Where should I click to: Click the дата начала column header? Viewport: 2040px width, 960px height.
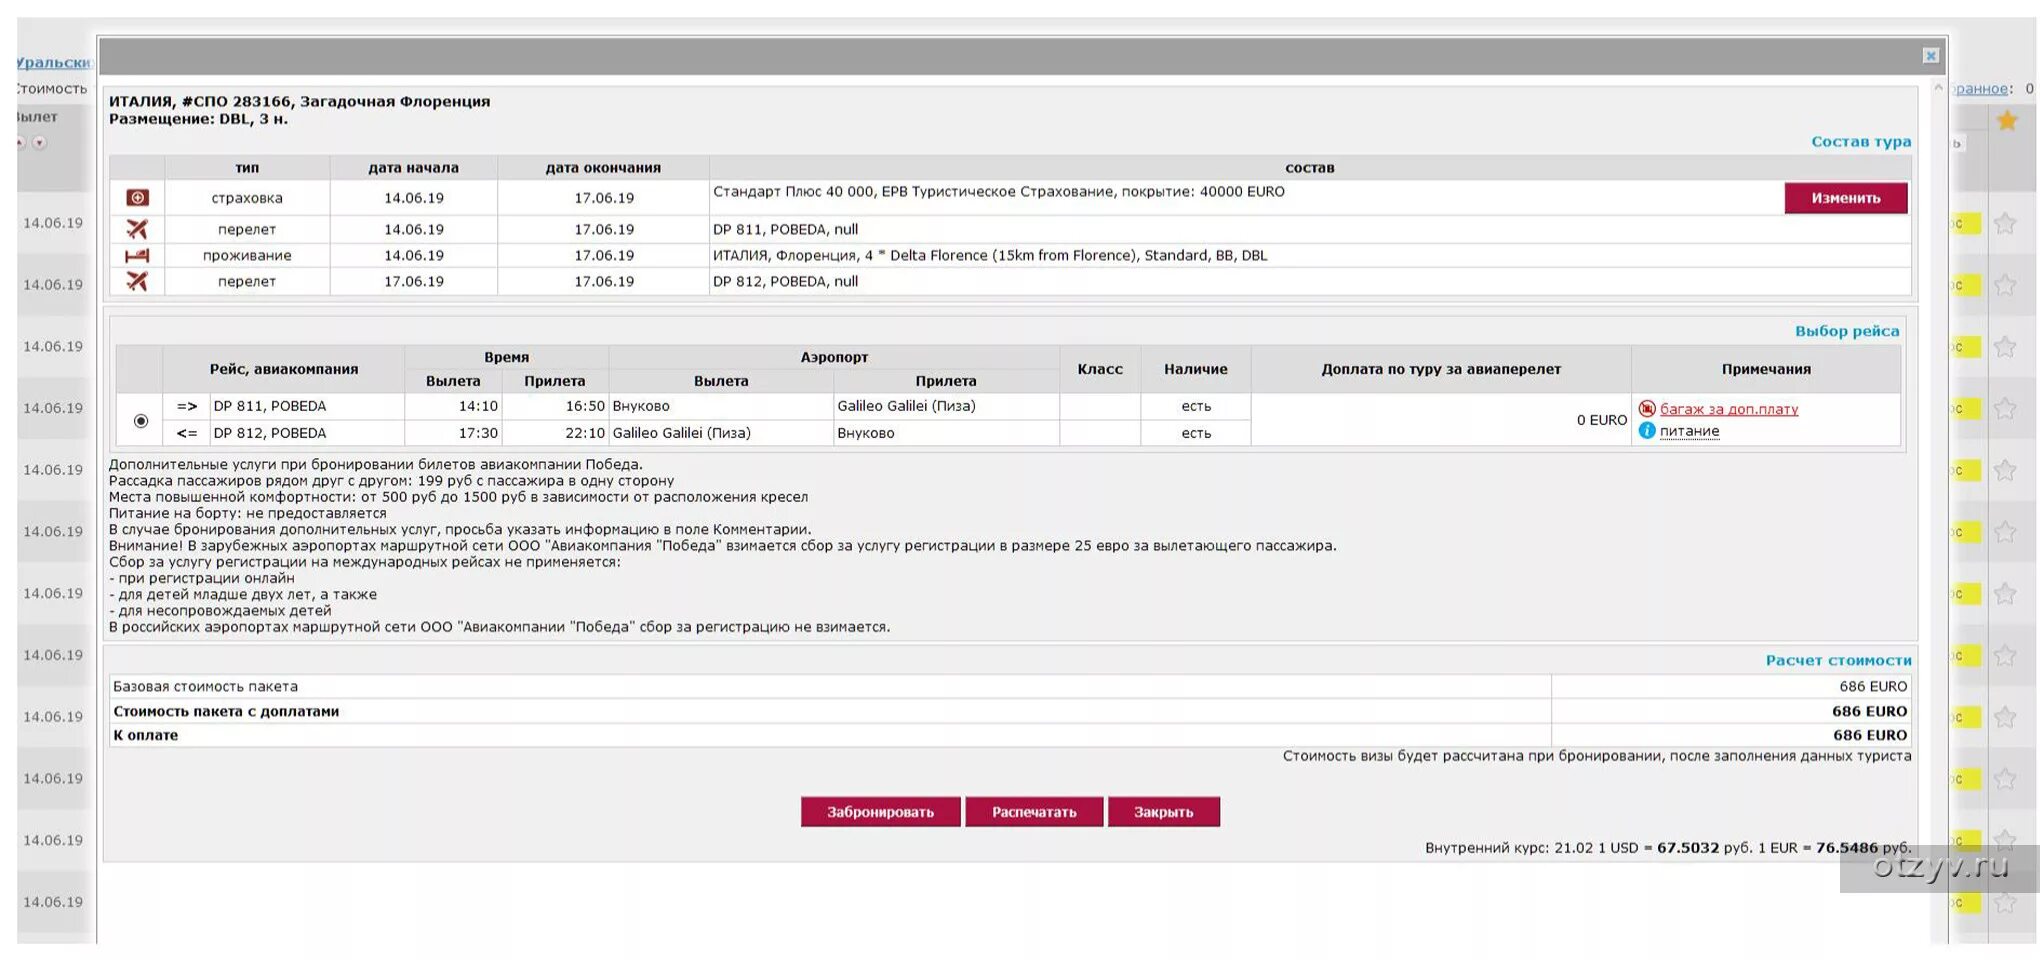tap(414, 167)
